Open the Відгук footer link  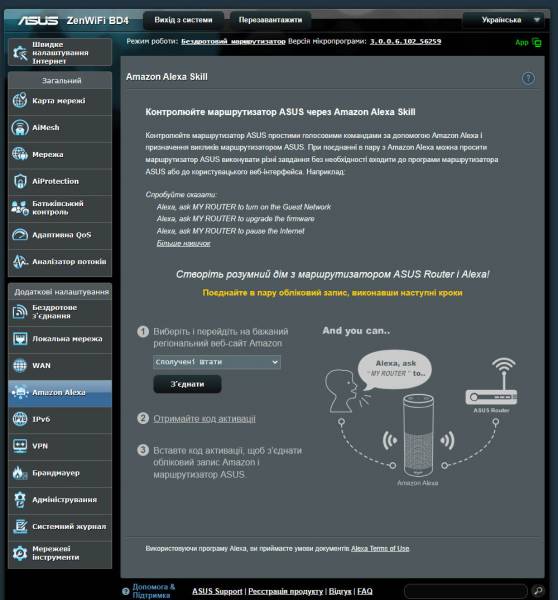tap(340, 591)
